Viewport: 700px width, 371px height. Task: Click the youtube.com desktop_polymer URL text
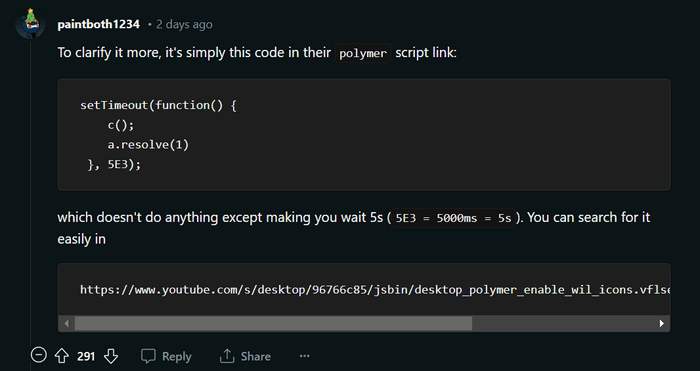[375, 290]
